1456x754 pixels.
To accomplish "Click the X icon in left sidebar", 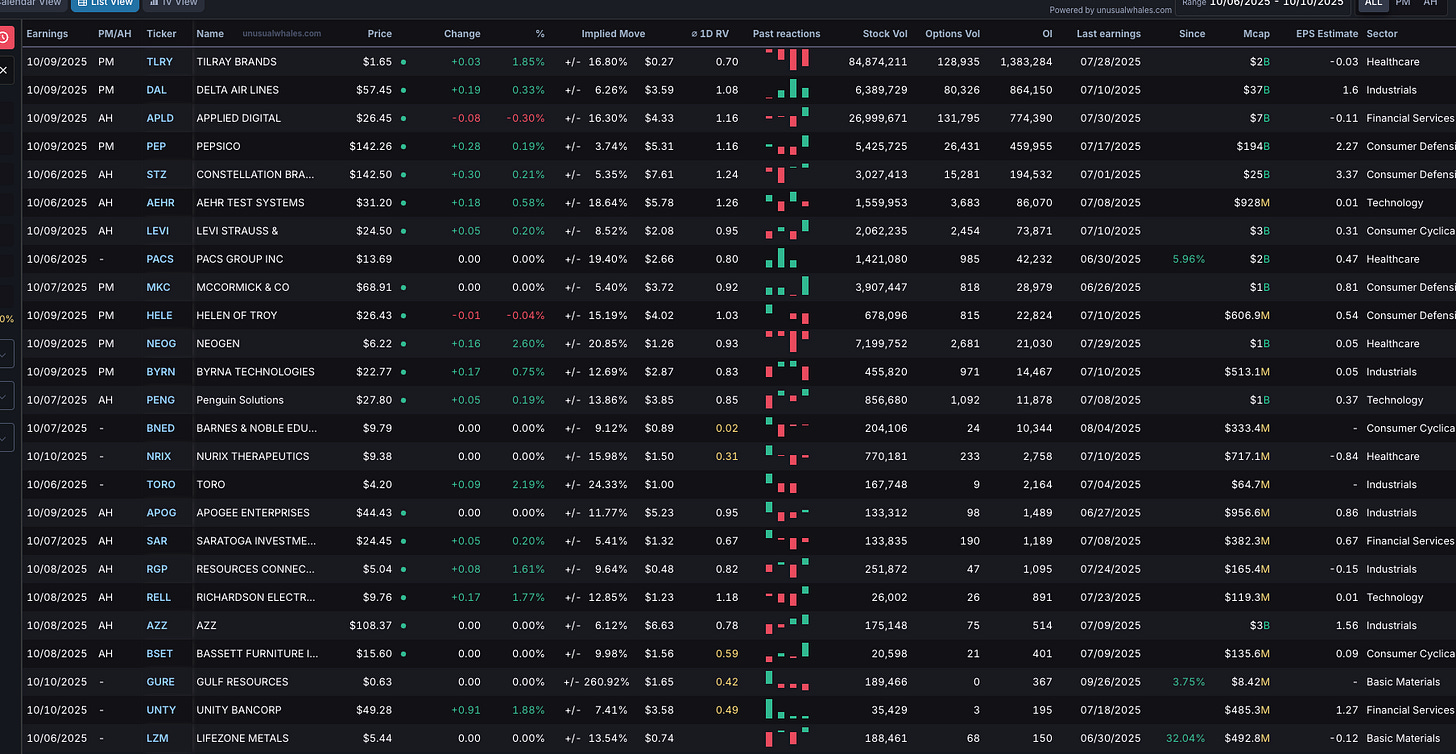I will point(4,70).
